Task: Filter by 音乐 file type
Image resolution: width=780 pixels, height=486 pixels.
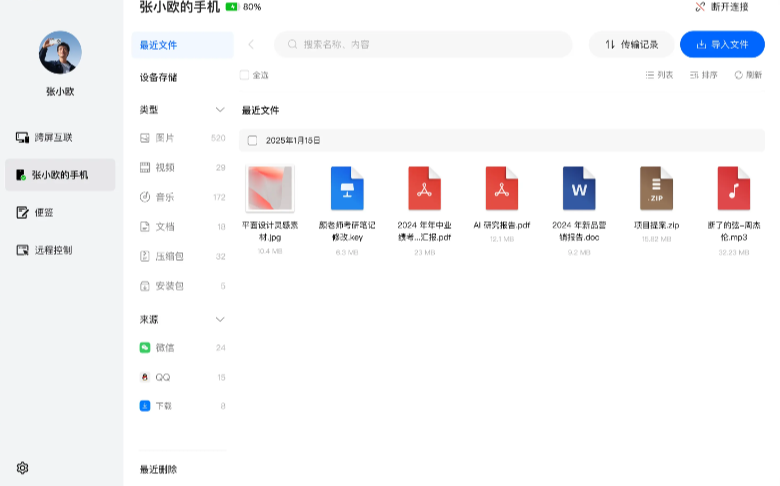Action: [182, 197]
